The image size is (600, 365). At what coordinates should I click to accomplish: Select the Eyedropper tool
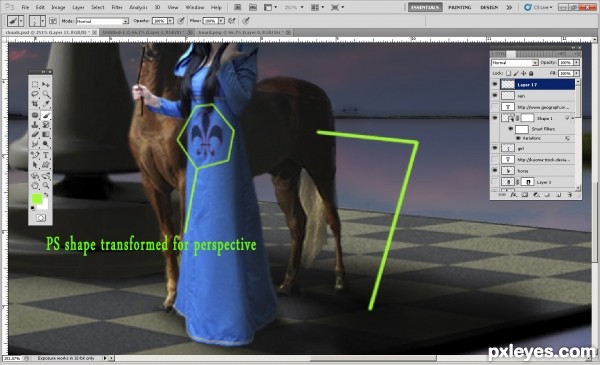coord(46,103)
